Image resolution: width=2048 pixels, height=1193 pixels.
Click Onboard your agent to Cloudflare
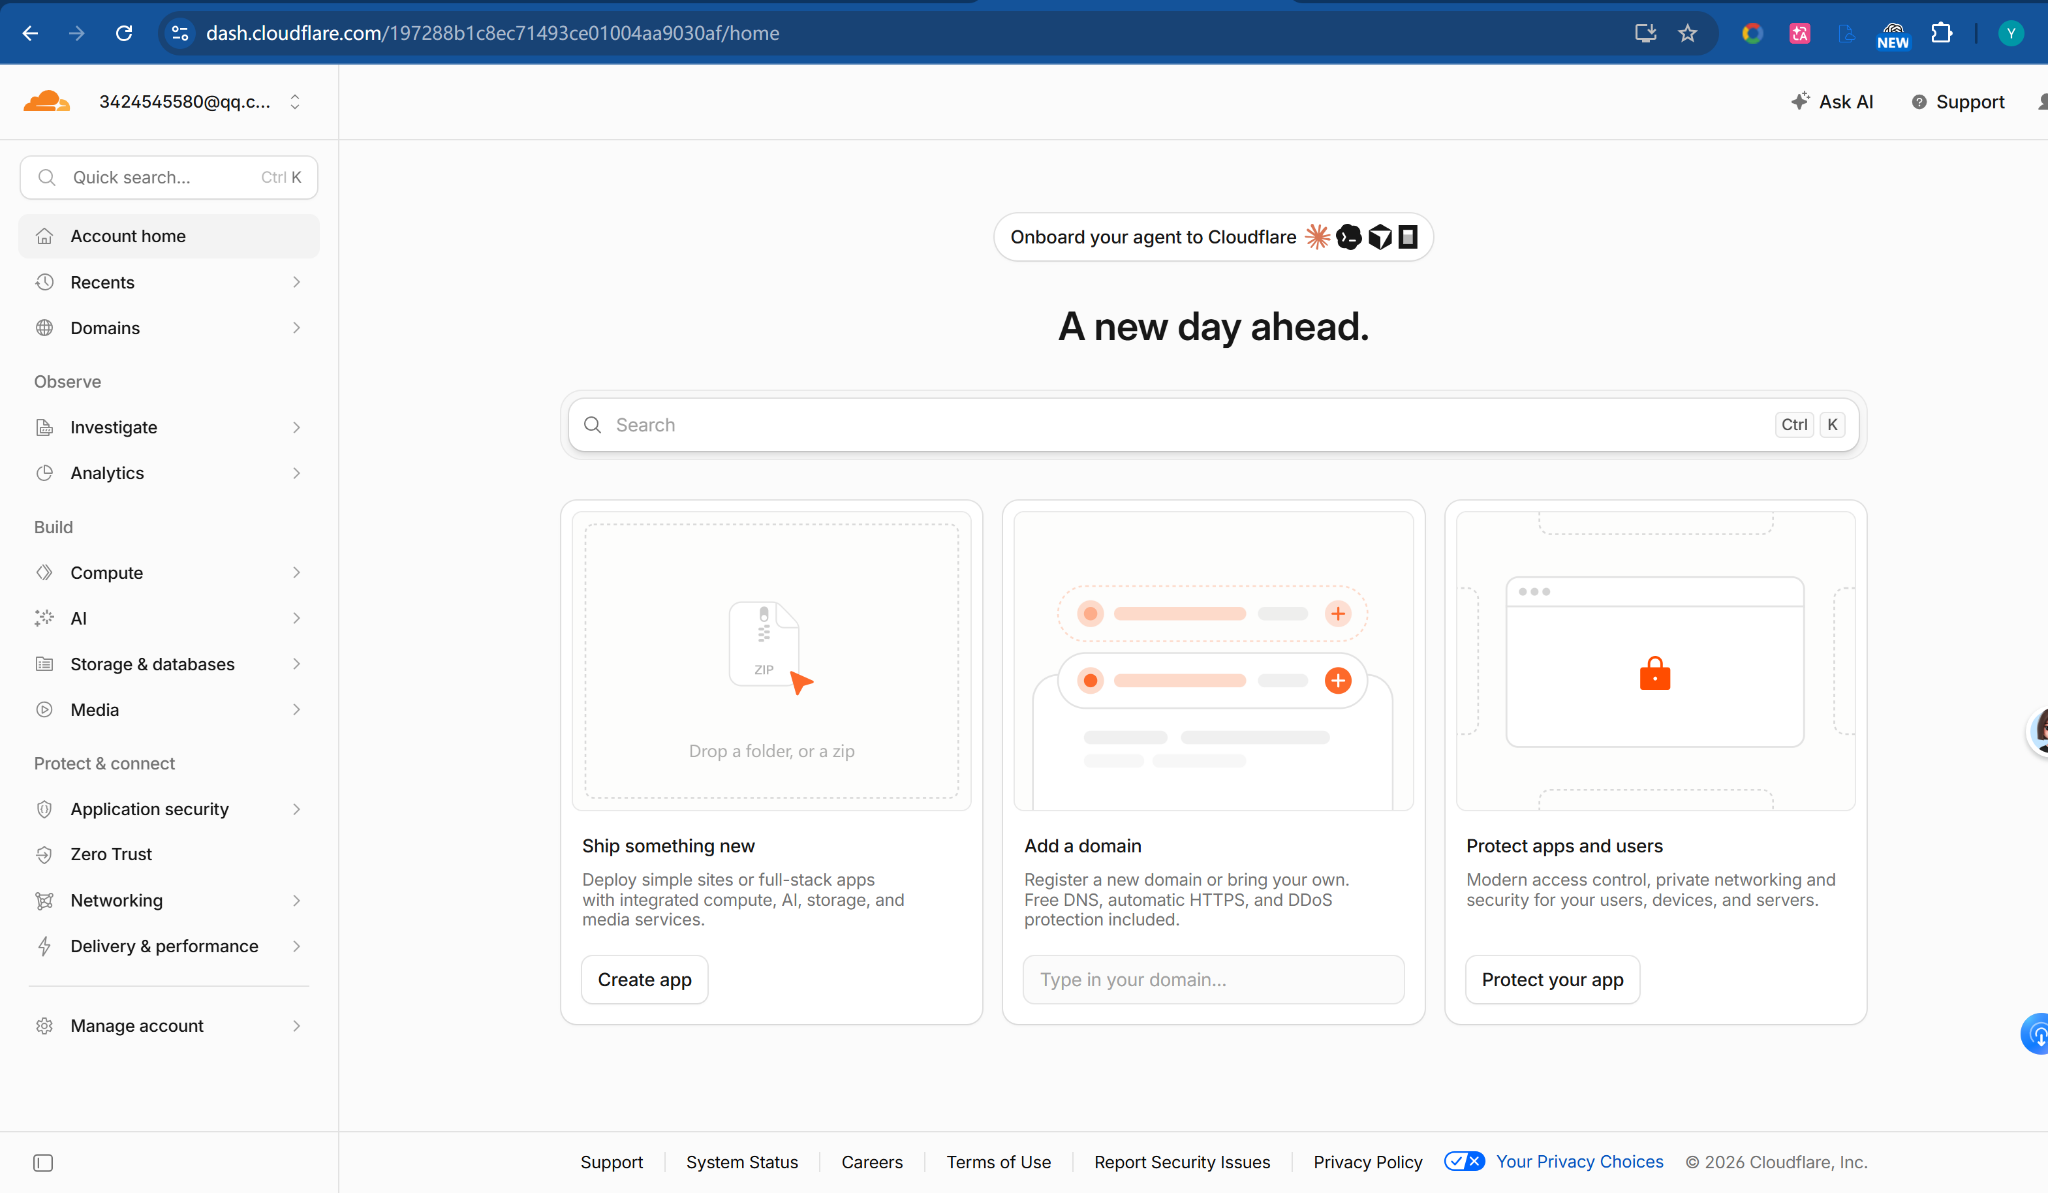point(1213,237)
